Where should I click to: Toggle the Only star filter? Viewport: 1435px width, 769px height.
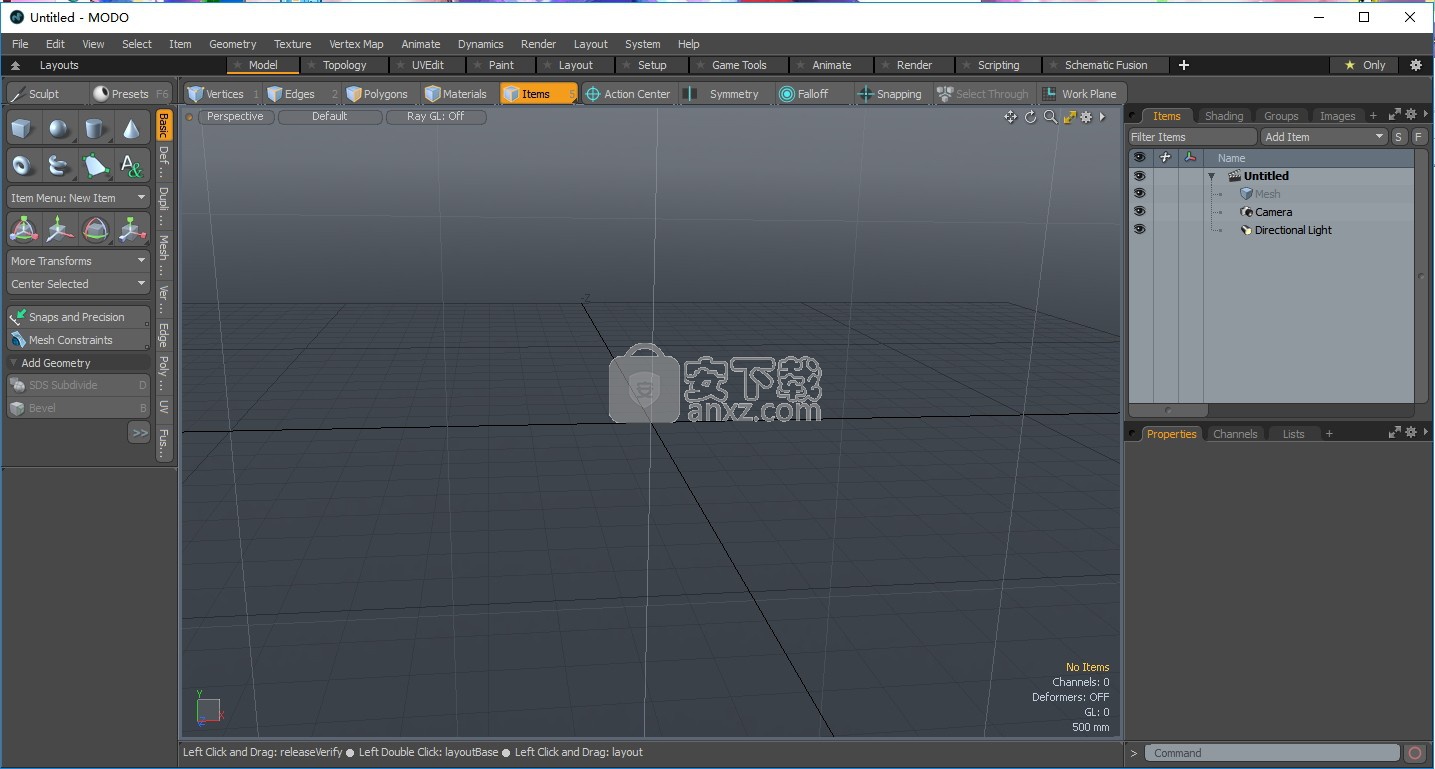coord(1365,65)
